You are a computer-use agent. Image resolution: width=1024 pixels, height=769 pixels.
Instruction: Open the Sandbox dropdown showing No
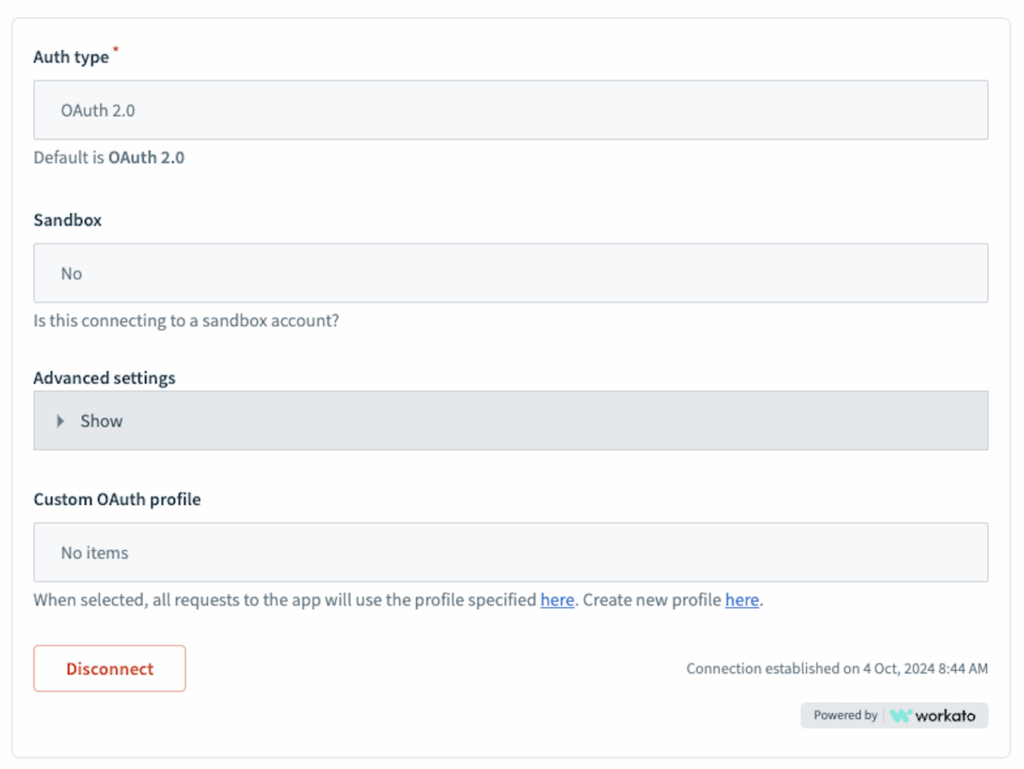(x=510, y=273)
